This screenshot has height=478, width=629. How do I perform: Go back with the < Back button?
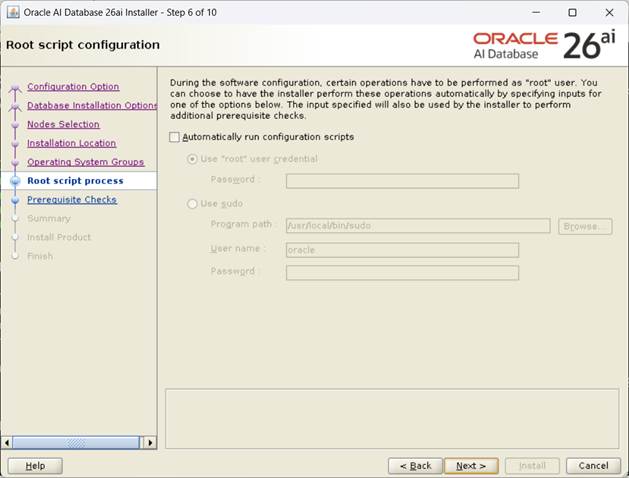[416, 466]
